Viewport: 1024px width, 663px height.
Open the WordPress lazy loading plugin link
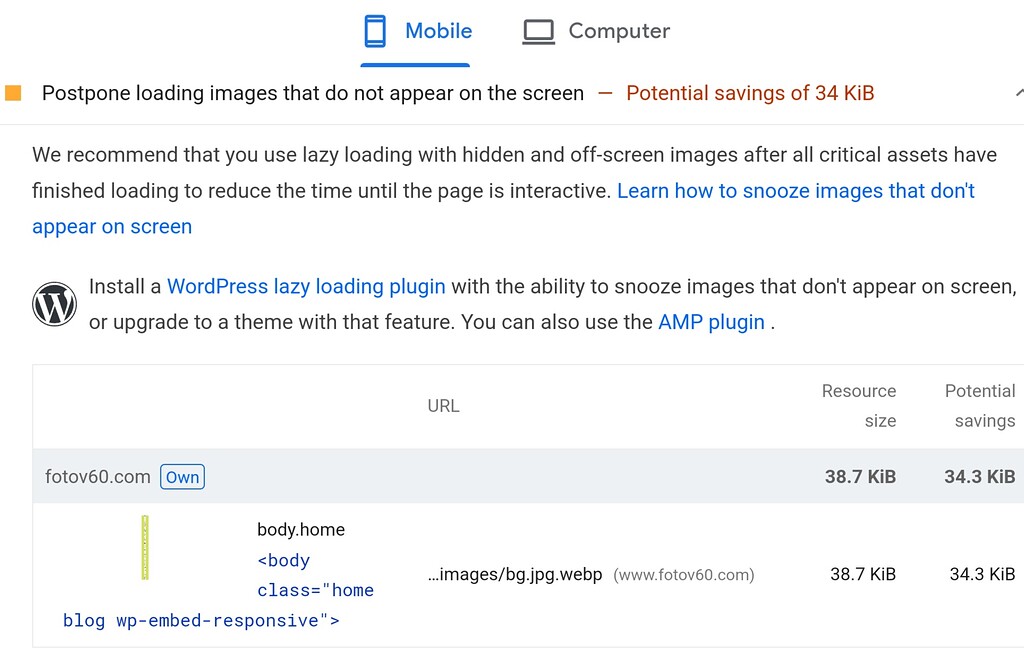coord(305,286)
